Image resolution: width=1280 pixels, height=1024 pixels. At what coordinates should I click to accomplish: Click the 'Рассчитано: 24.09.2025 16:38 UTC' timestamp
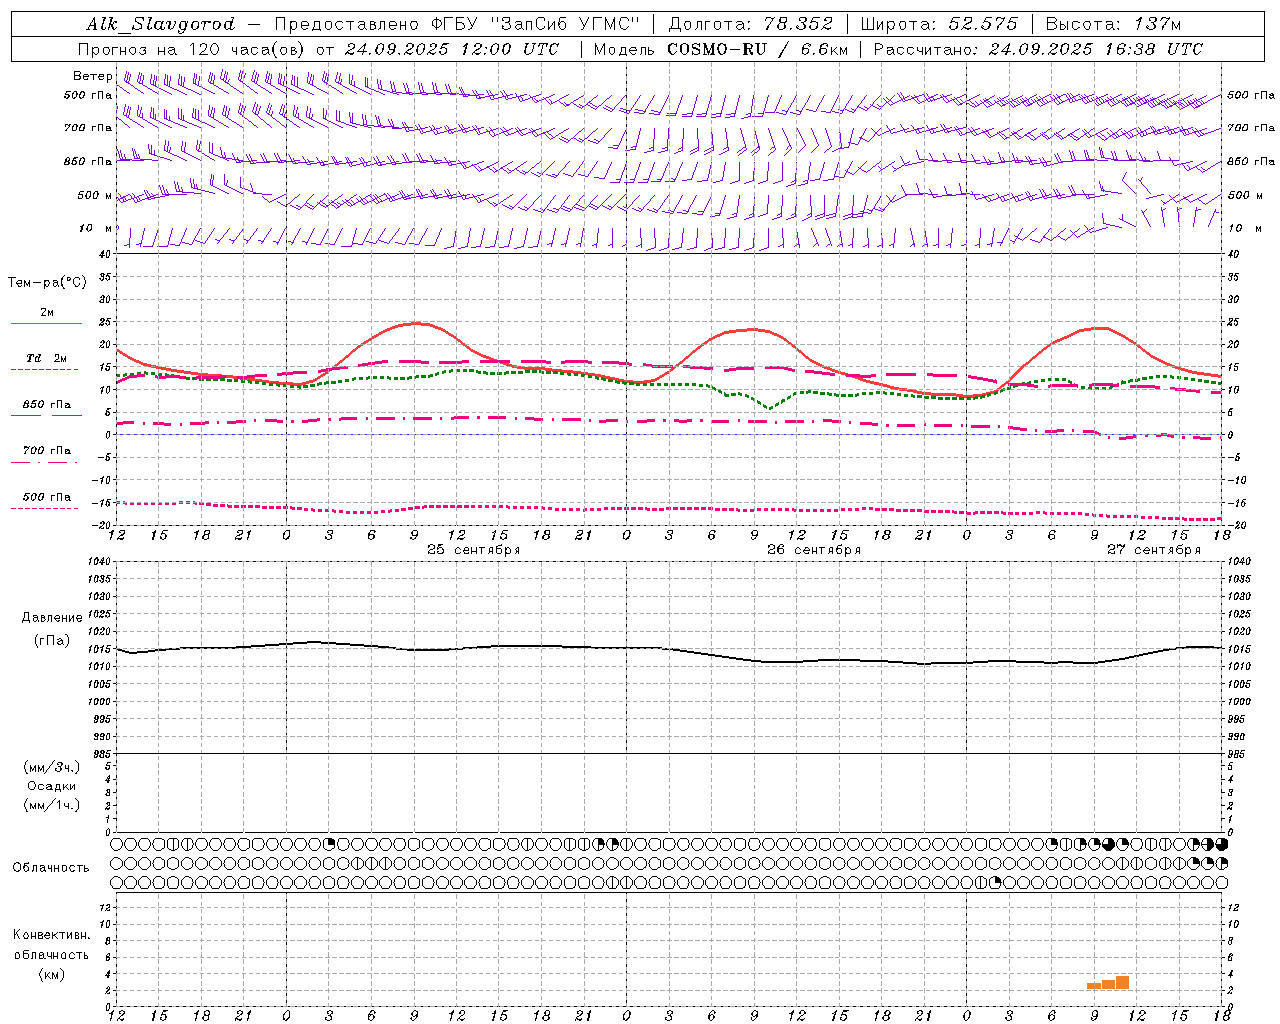1038,49
